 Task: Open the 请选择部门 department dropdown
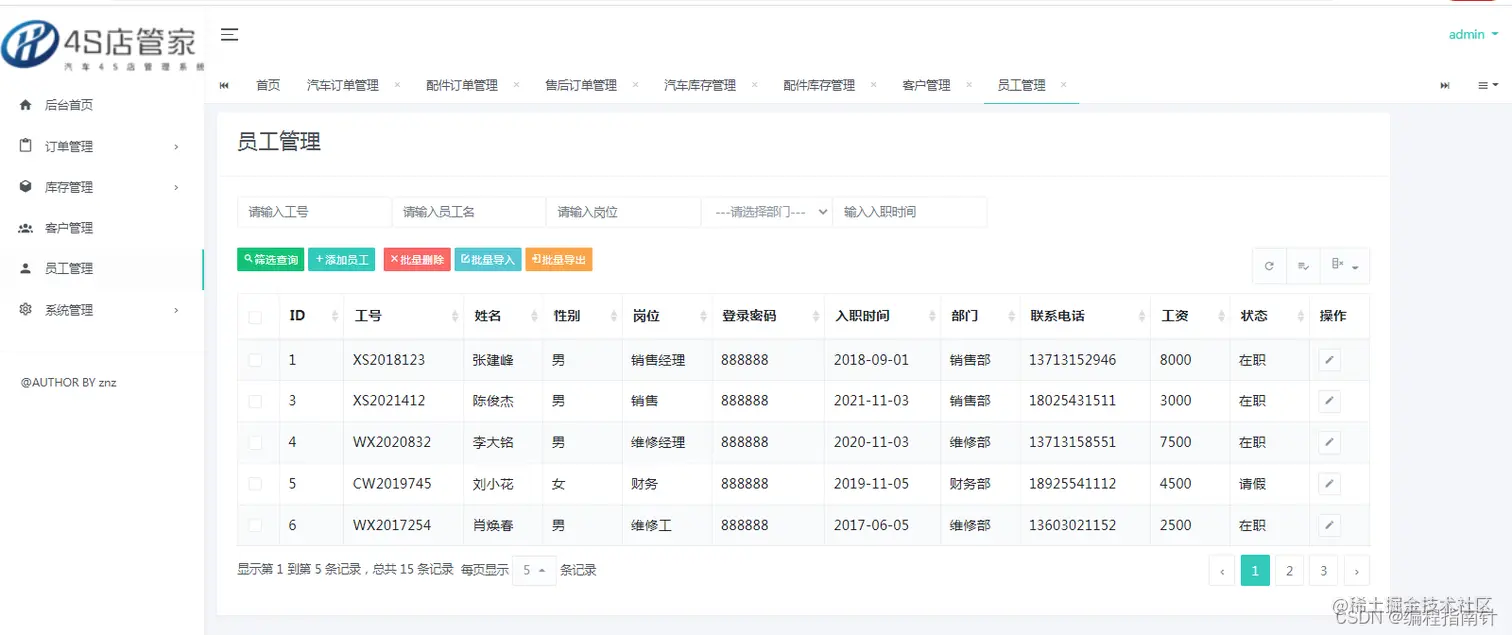pyautogui.click(x=766, y=212)
